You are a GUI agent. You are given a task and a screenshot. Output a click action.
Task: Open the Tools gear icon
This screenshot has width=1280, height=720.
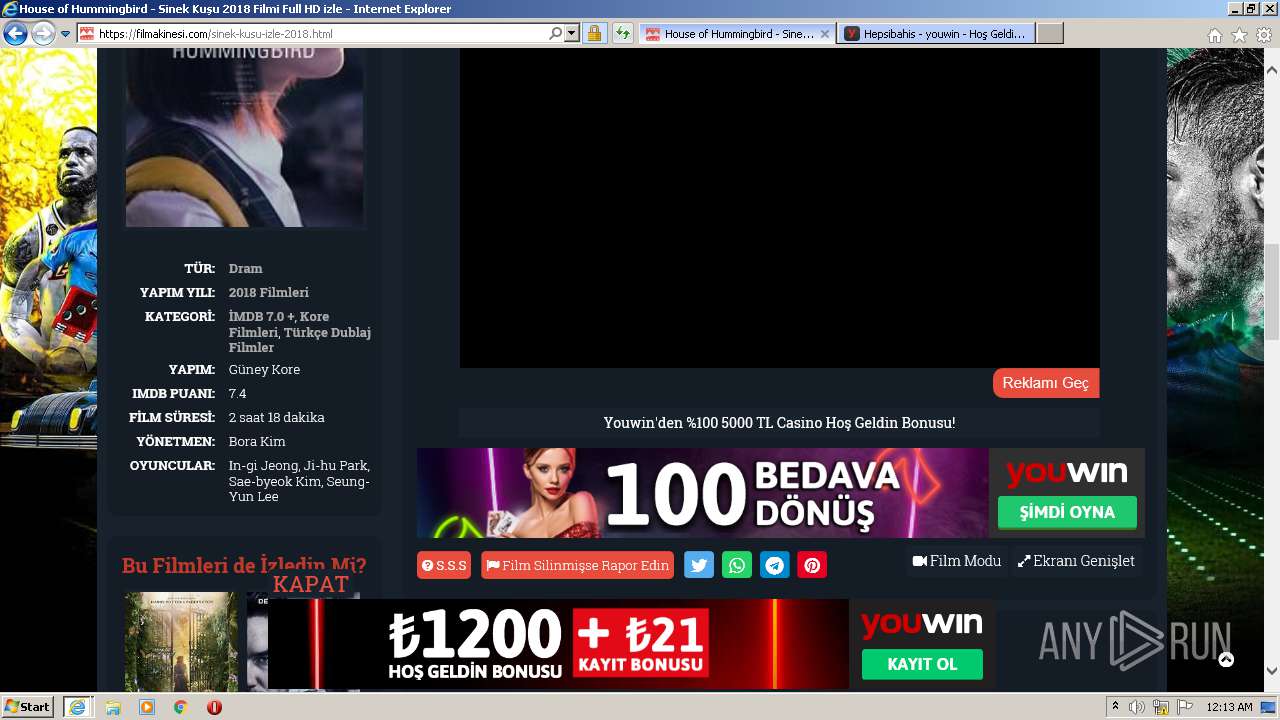pos(1264,35)
